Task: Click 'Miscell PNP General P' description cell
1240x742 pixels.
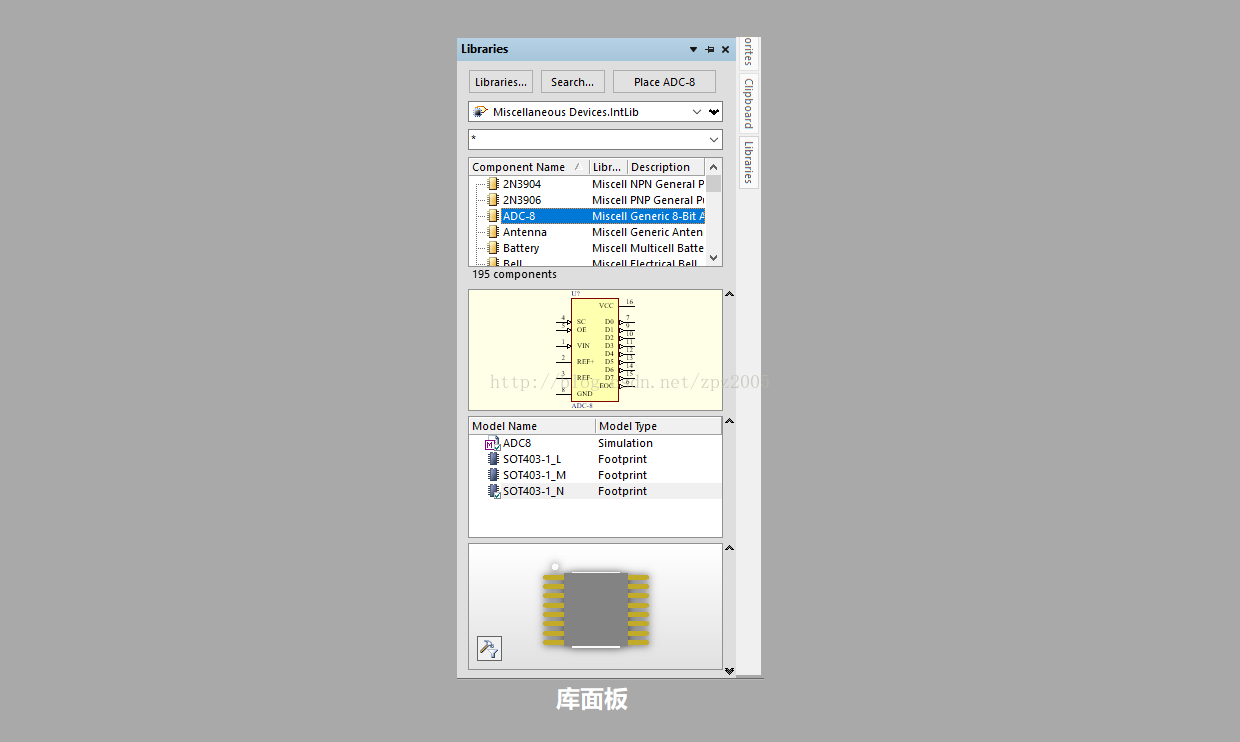Action: 648,200
